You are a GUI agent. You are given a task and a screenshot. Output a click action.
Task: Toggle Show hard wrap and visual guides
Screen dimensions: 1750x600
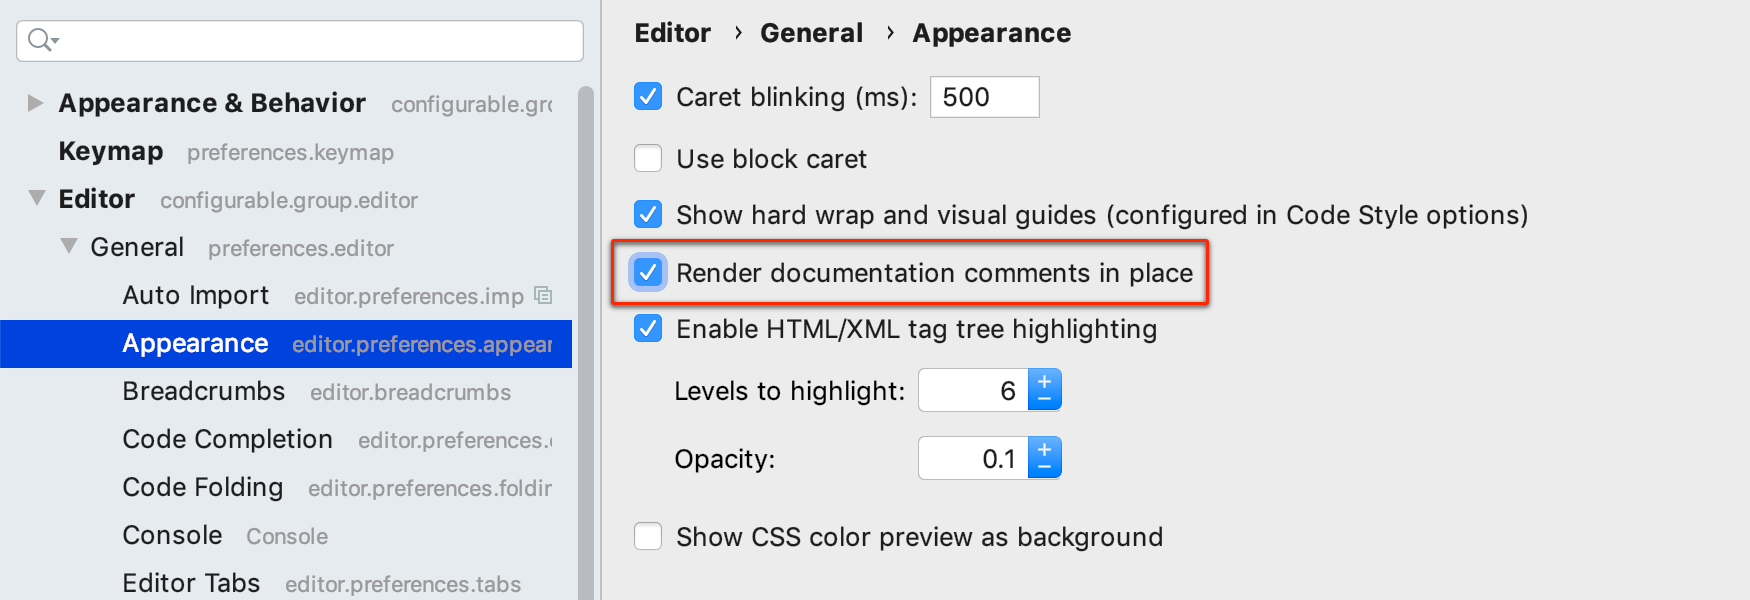(x=648, y=215)
